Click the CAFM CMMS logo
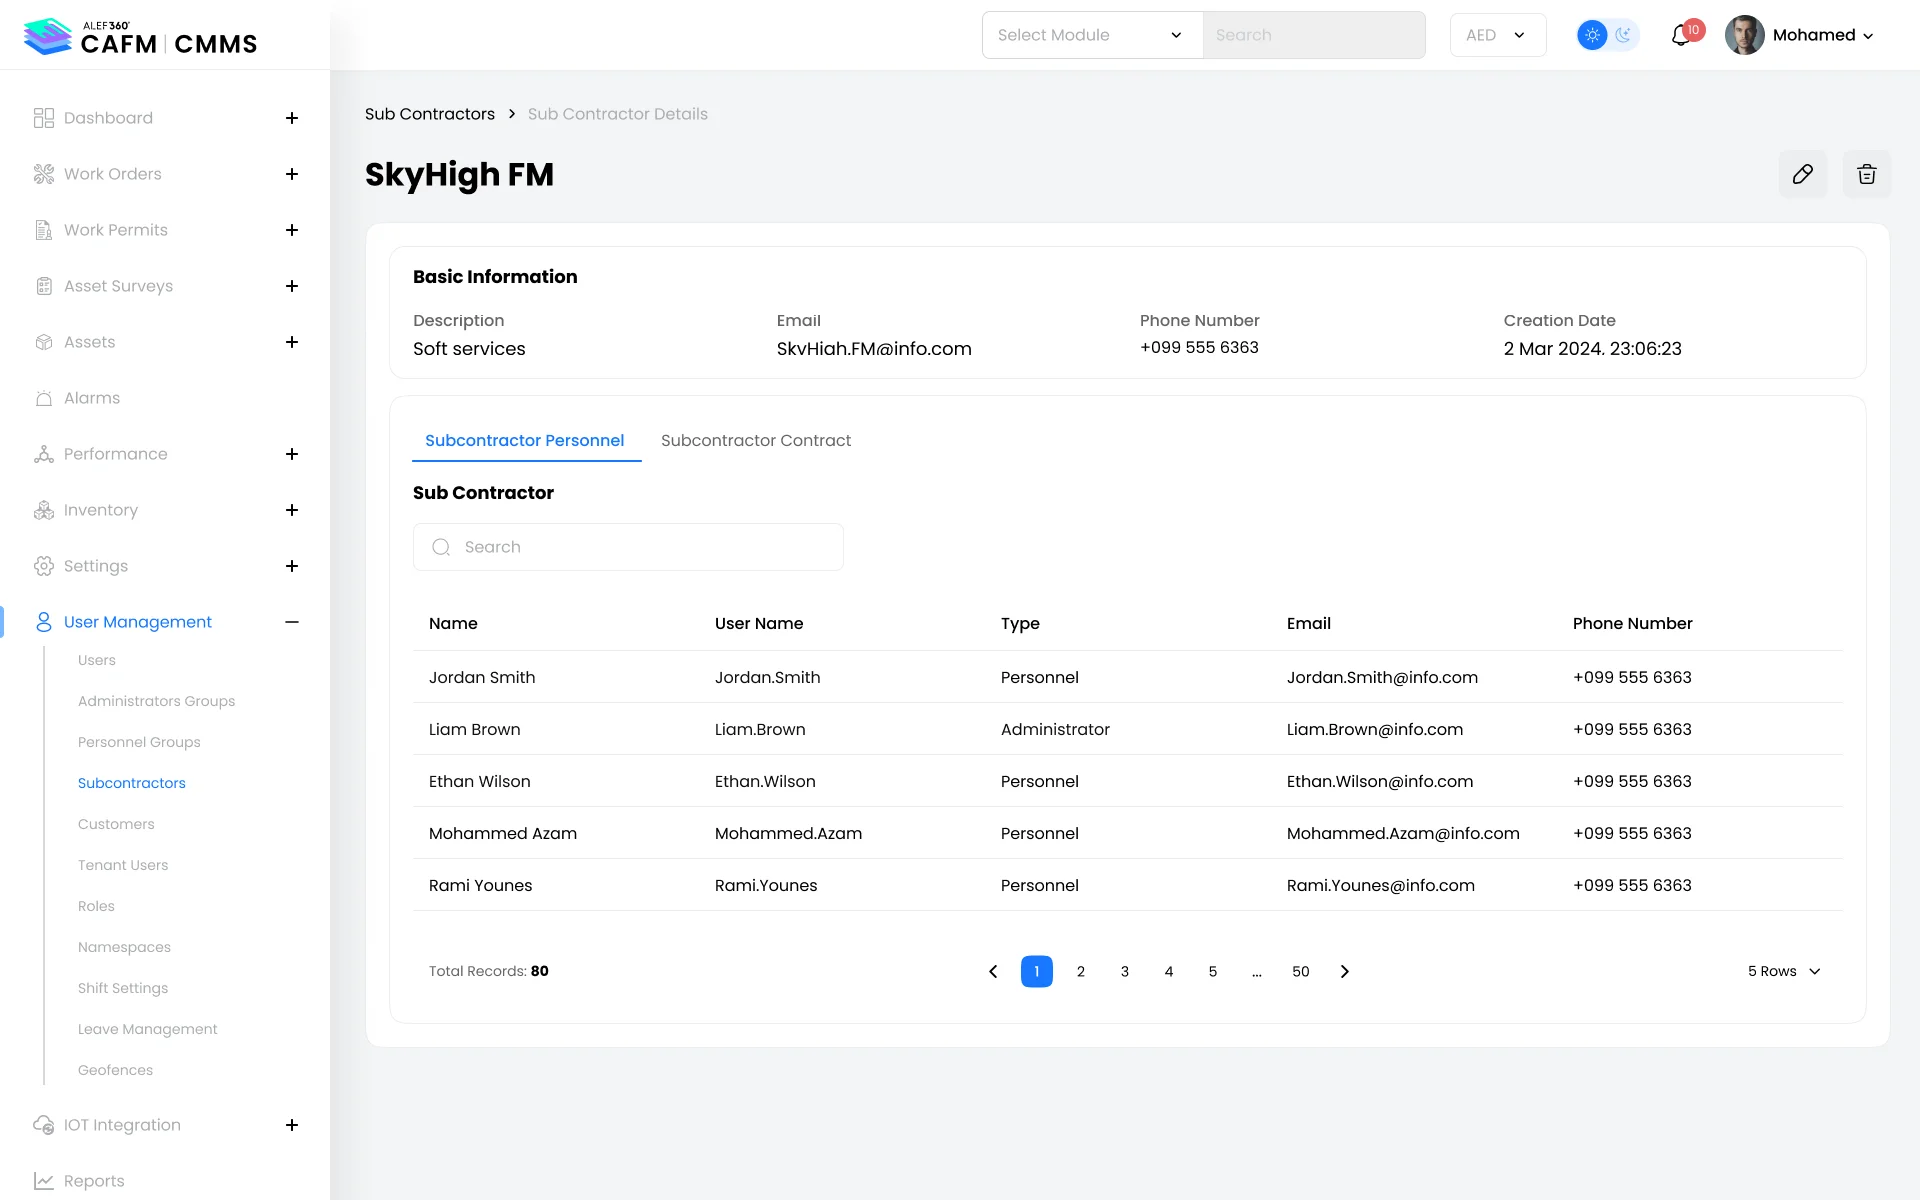Viewport: 1920px width, 1200px height. [x=140, y=36]
